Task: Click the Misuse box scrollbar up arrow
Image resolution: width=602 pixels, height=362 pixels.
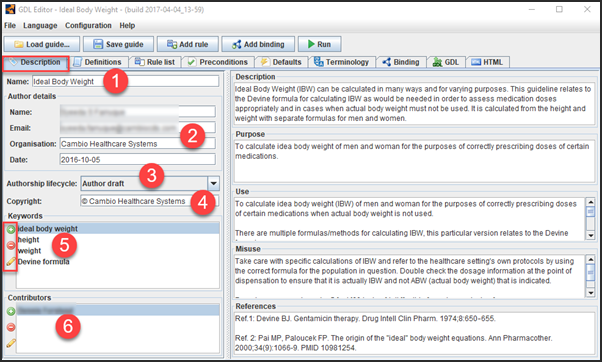Action: pos(590,260)
